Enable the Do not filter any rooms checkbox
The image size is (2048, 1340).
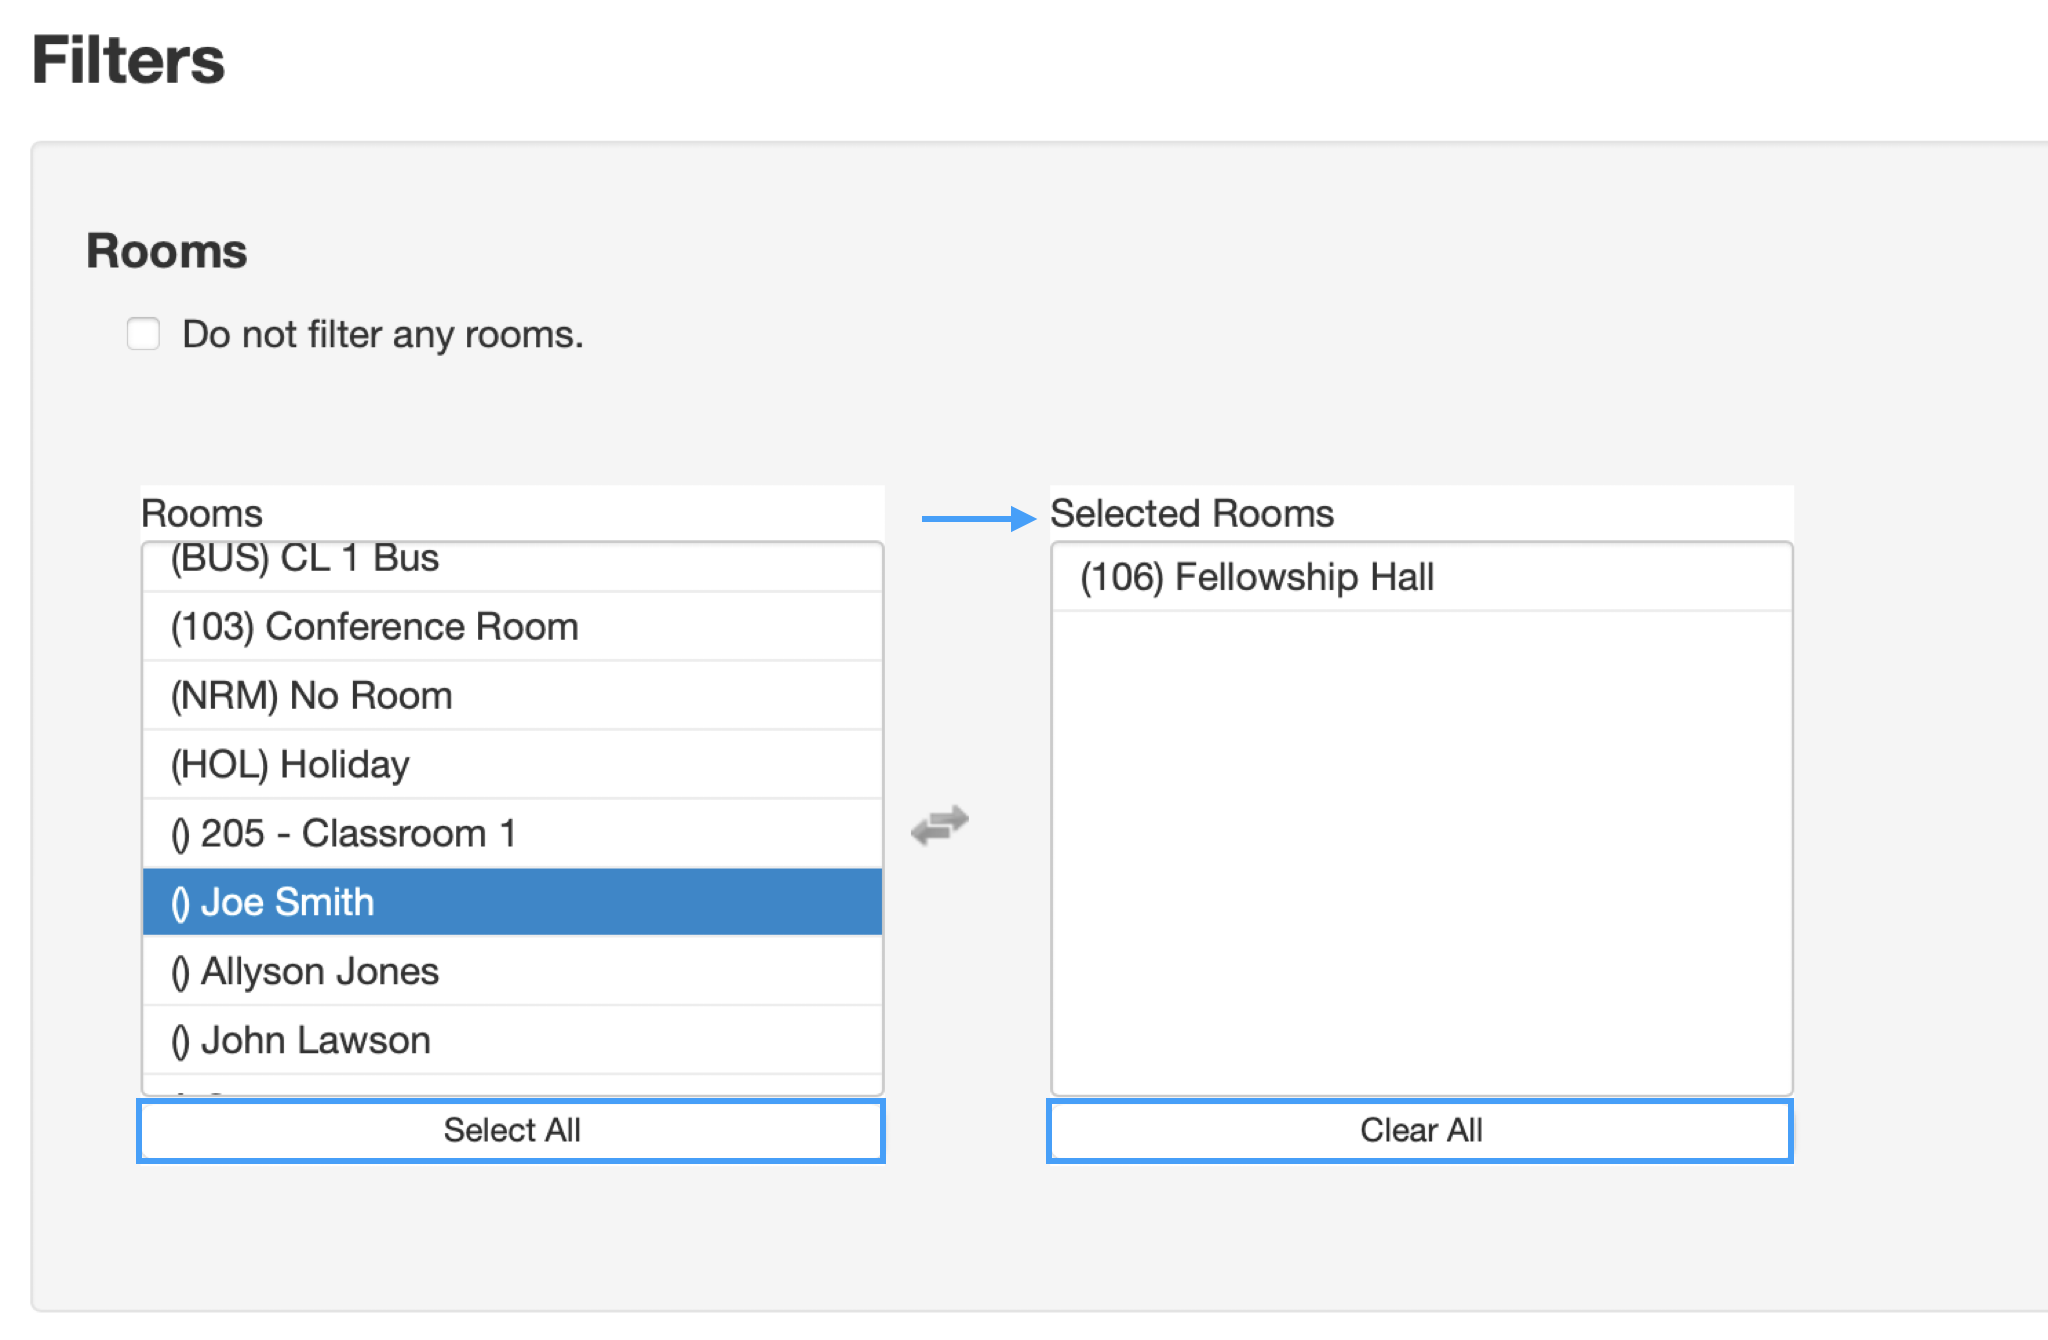(x=143, y=333)
